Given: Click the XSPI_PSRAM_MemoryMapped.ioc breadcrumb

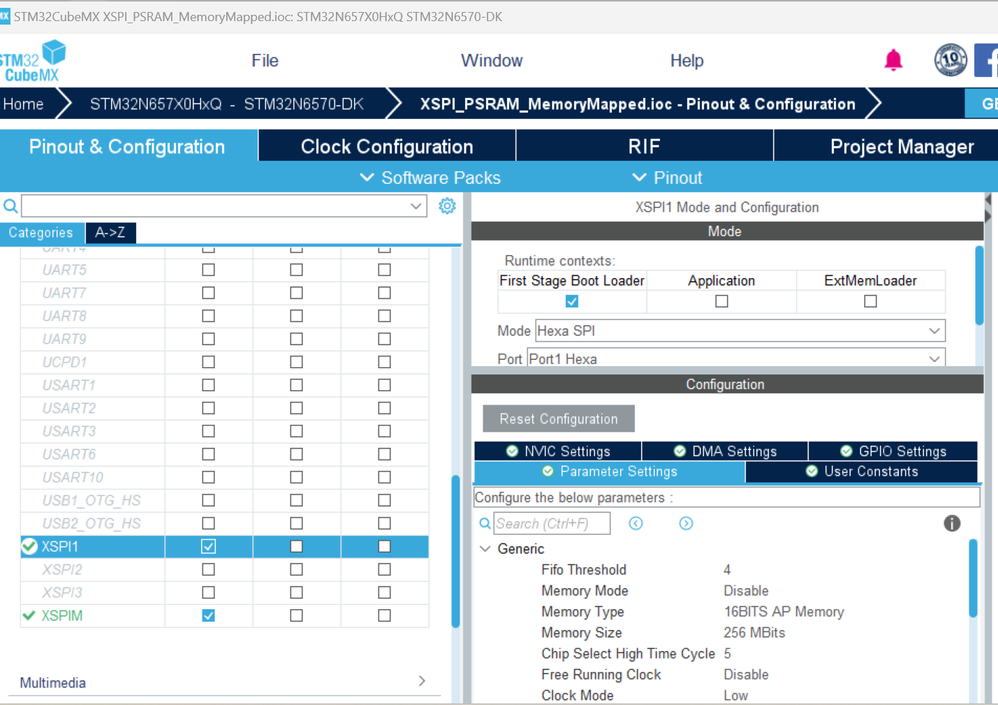Looking at the screenshot, I should tap(637, 104).
